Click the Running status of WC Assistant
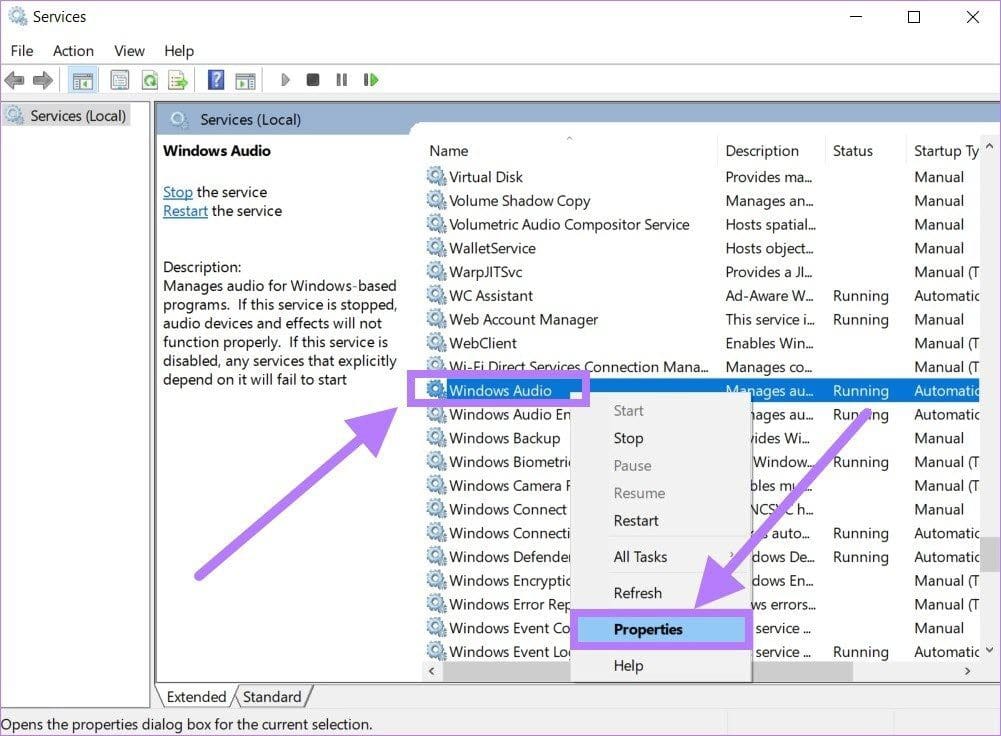This screenshot has height=736, width=1001. pos(861,296)
